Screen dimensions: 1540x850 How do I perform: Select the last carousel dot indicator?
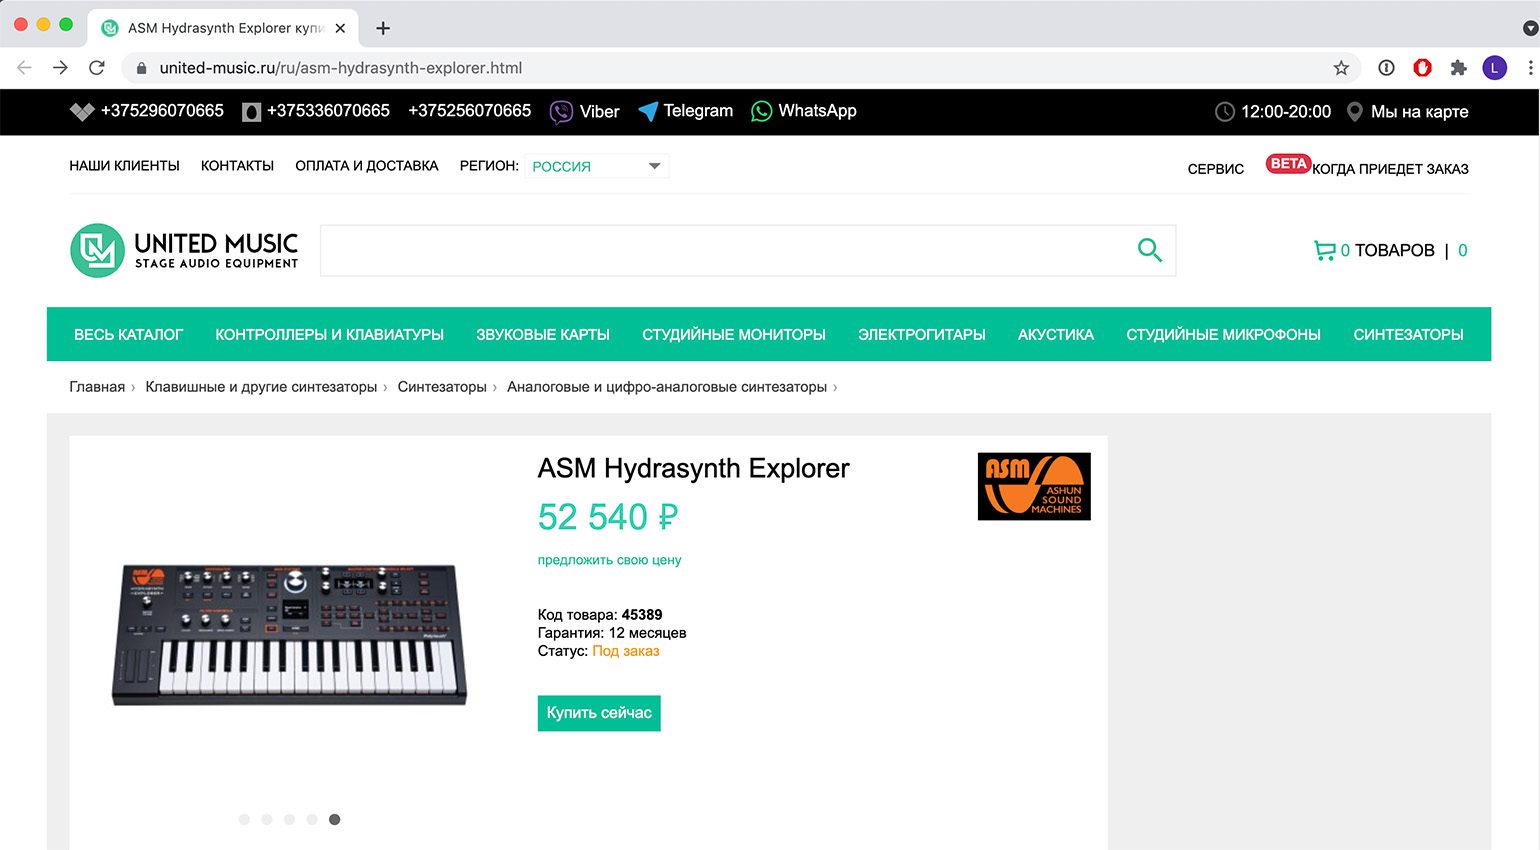tap(335, 819)
